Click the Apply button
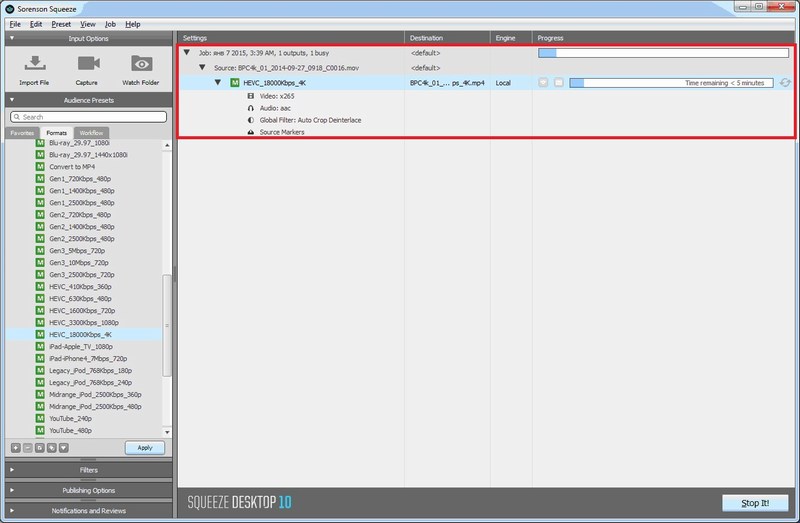This screenshot has width=800, height=523. point(145,447)
